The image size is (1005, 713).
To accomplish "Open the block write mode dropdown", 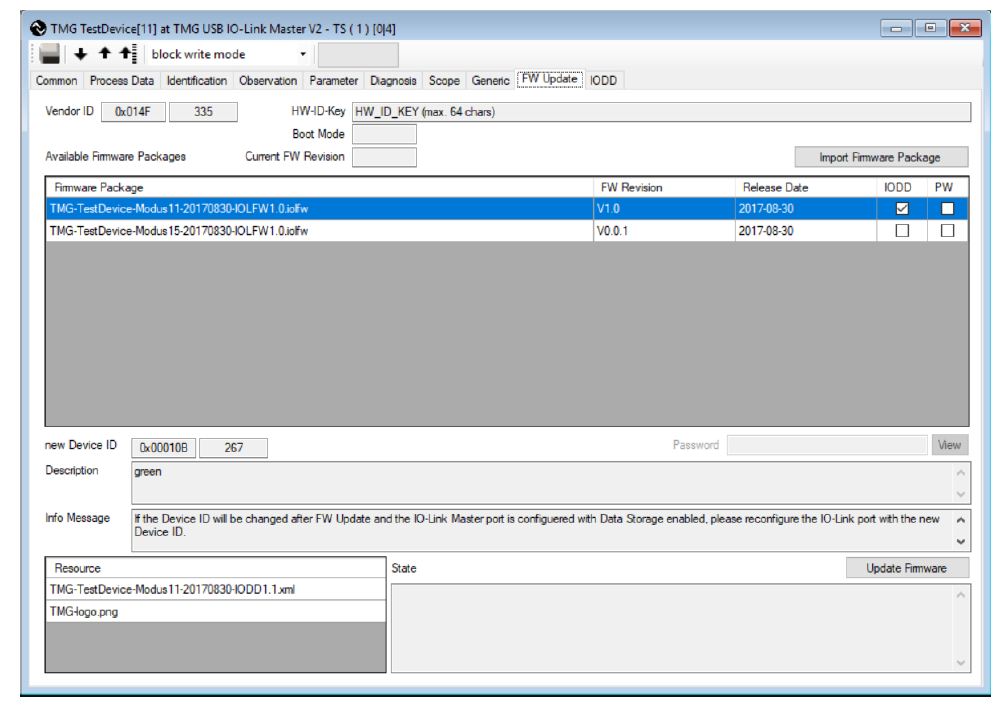I will click(303, 54).
